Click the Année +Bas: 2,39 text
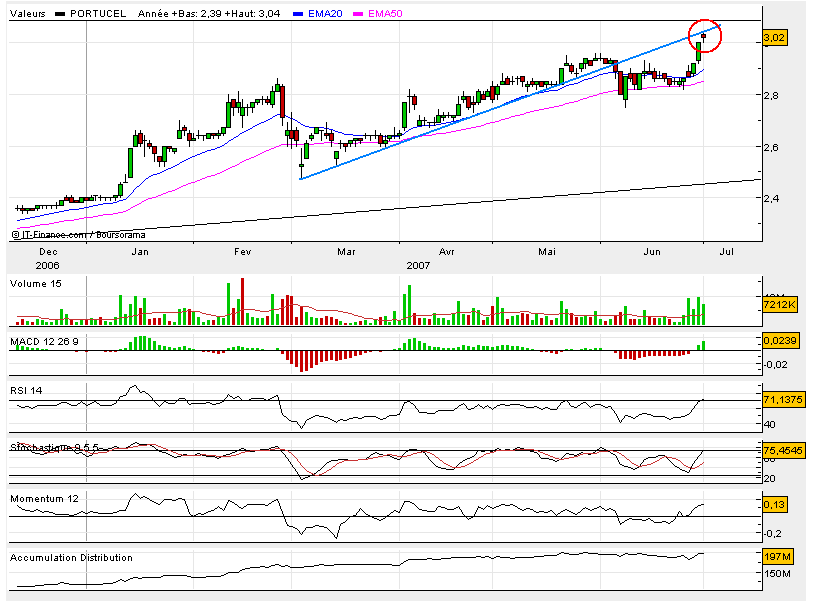 pyautogui.click(x=180, y=14)
